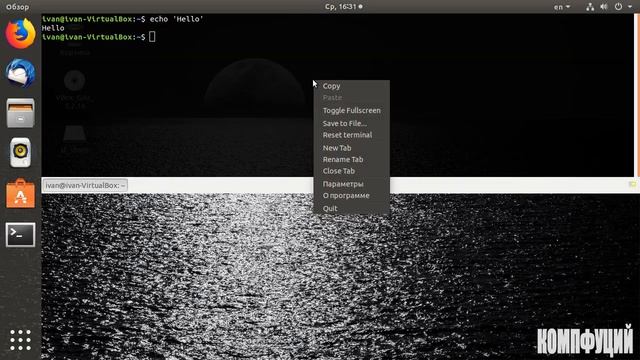Select Reset terminal in the context menu

[x=351, y=135]
